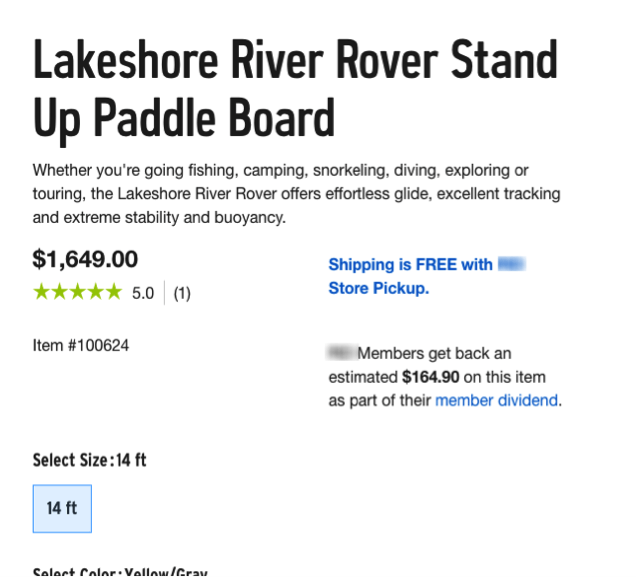Click the Item #100624 number
Screen dimensions: 637x577
pyautogui.click(x=81, y=346)
